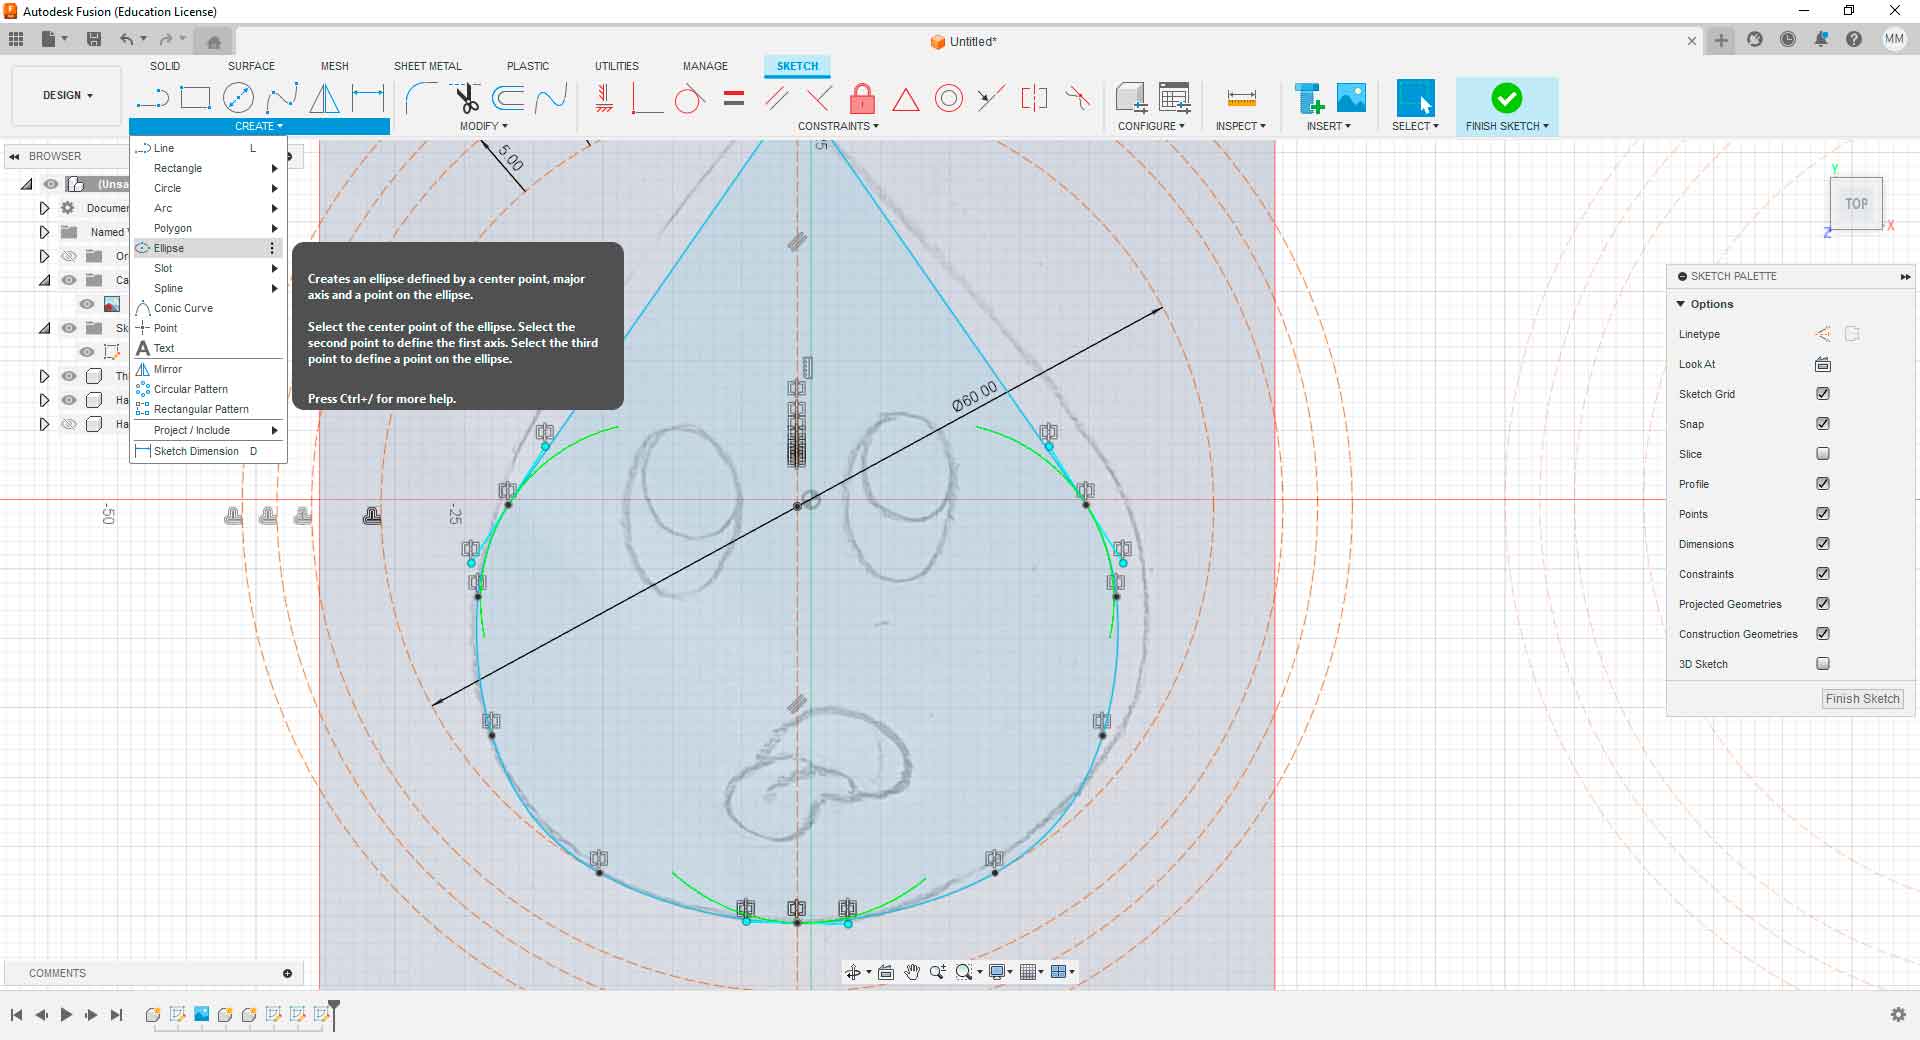The width and height of the screenshot is (1920, 1040).
Task: Select the Line tool icon in toolbar
Action: point(152,98)
